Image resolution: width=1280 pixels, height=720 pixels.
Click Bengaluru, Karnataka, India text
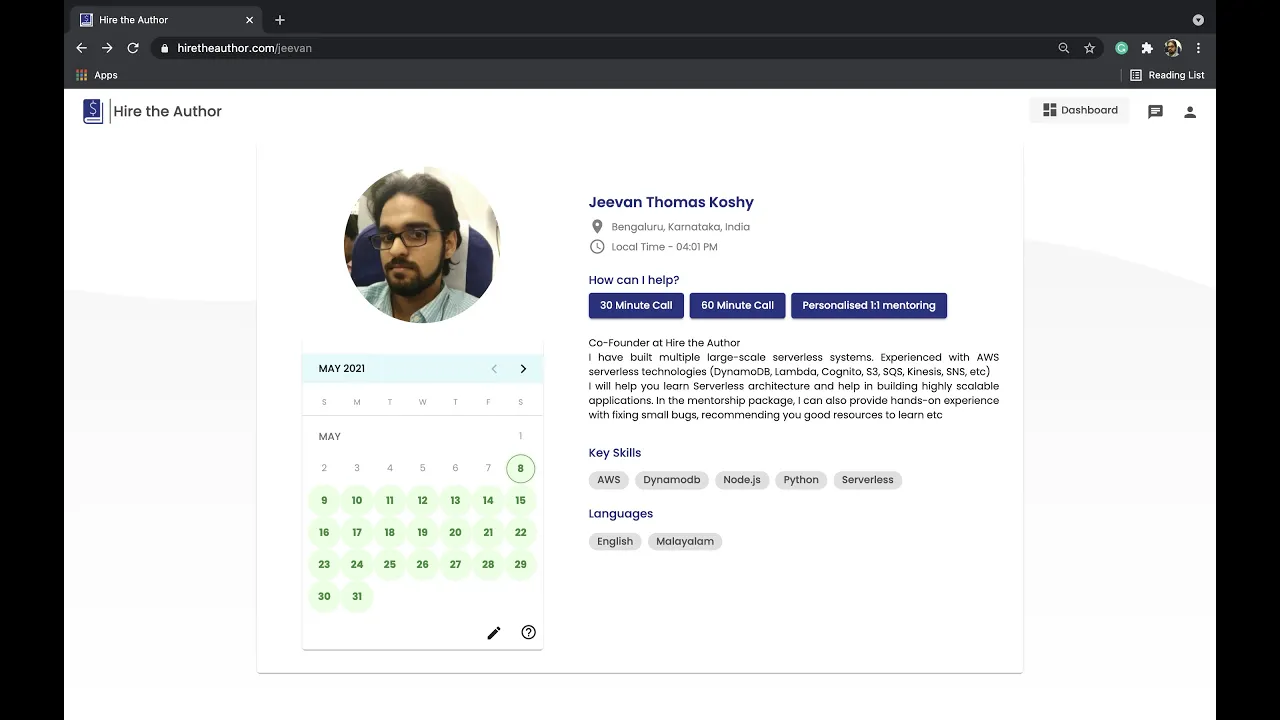tap(681, 227)
